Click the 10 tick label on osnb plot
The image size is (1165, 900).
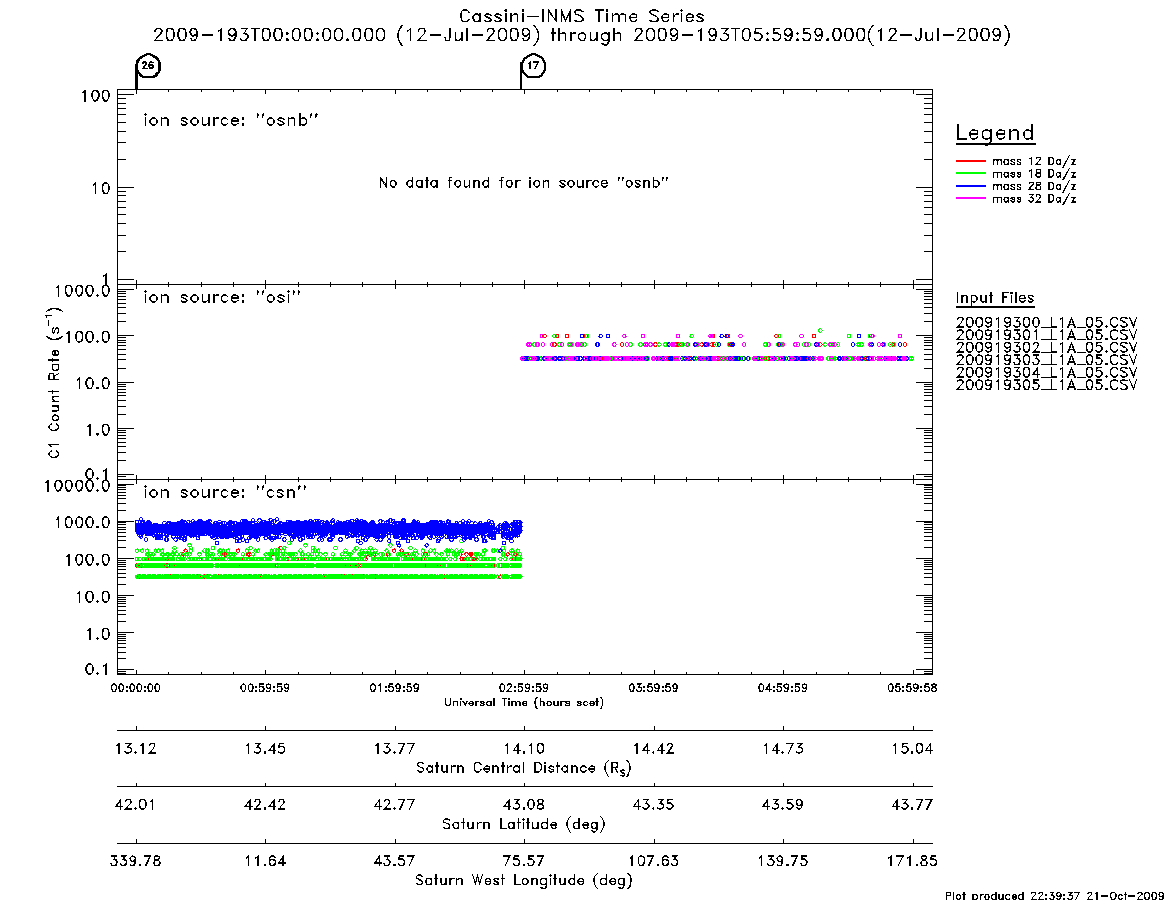click(x=101, y=189)
